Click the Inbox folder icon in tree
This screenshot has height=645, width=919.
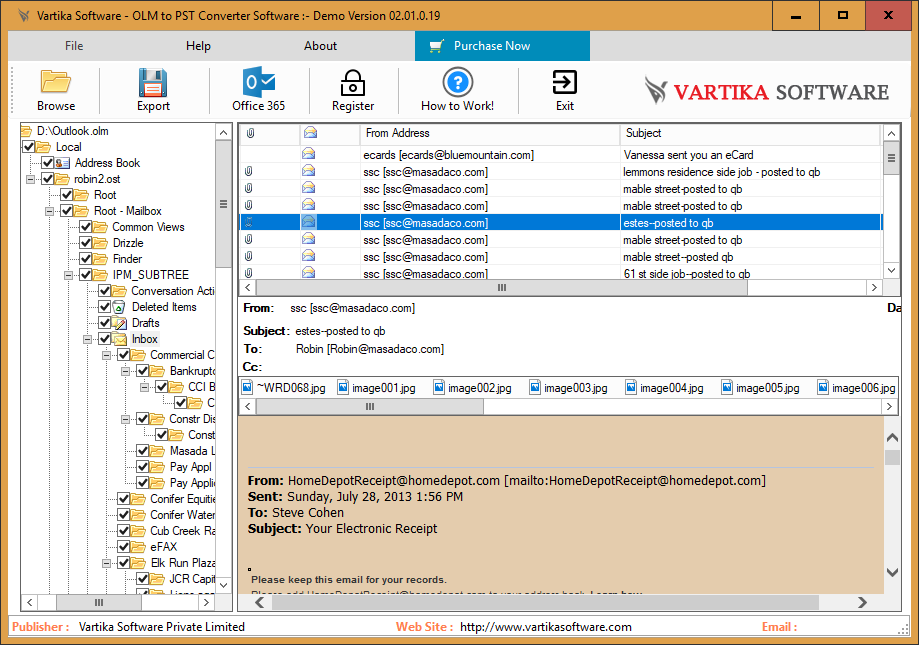(x=120, y=339)
